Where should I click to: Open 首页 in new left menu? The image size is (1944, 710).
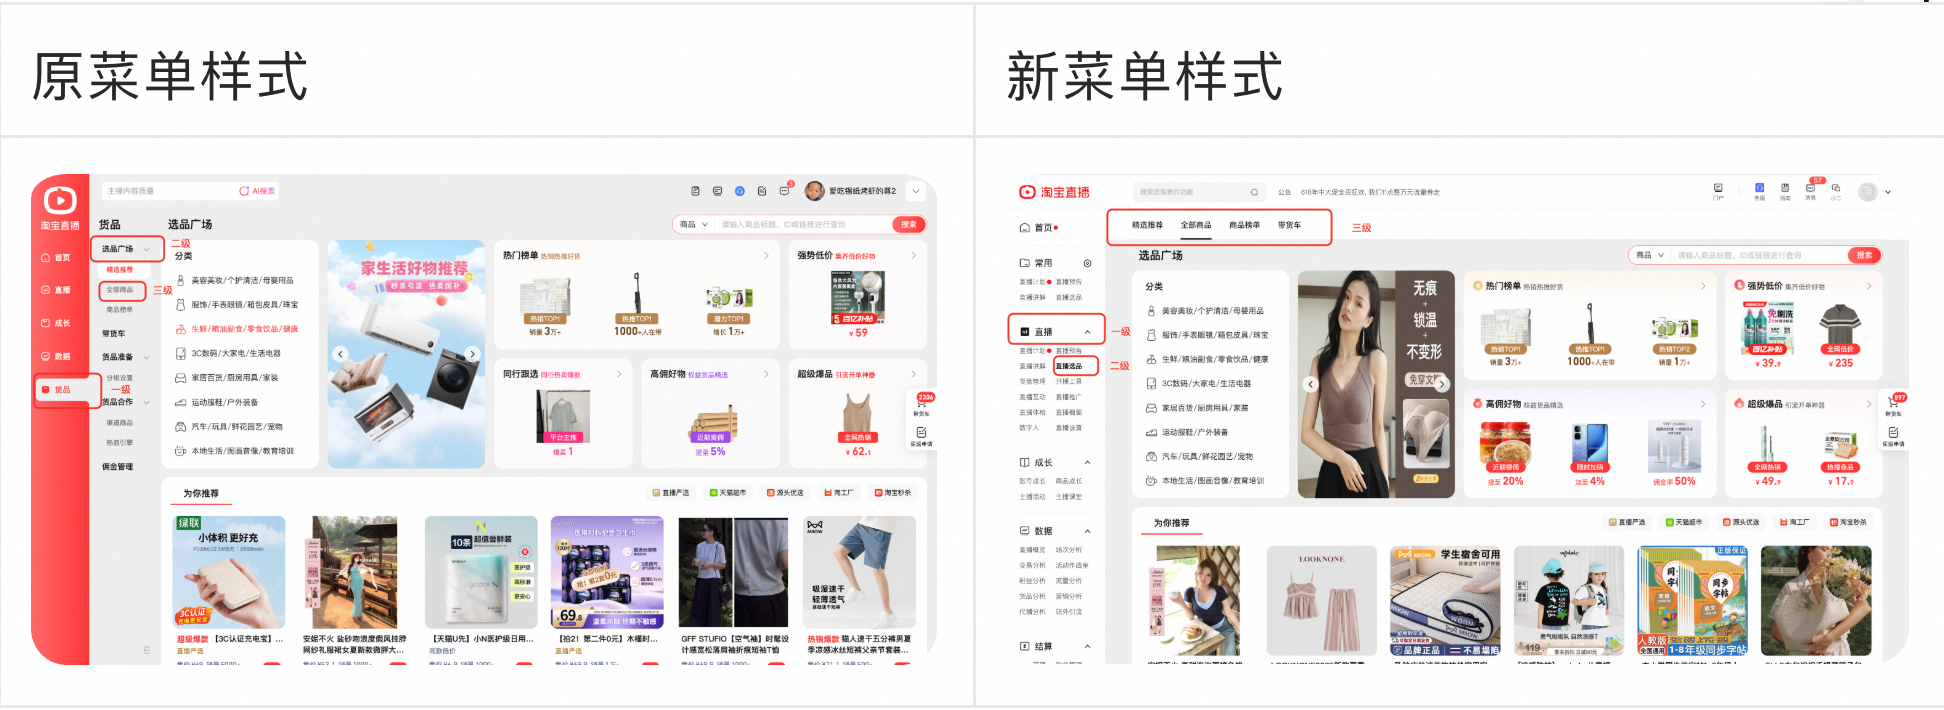tap(1037, 228)
